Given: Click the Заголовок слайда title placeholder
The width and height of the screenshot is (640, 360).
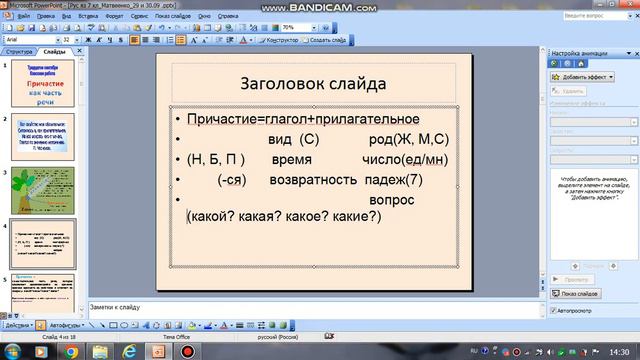Looking at the screenshot, I should [313, 83].
